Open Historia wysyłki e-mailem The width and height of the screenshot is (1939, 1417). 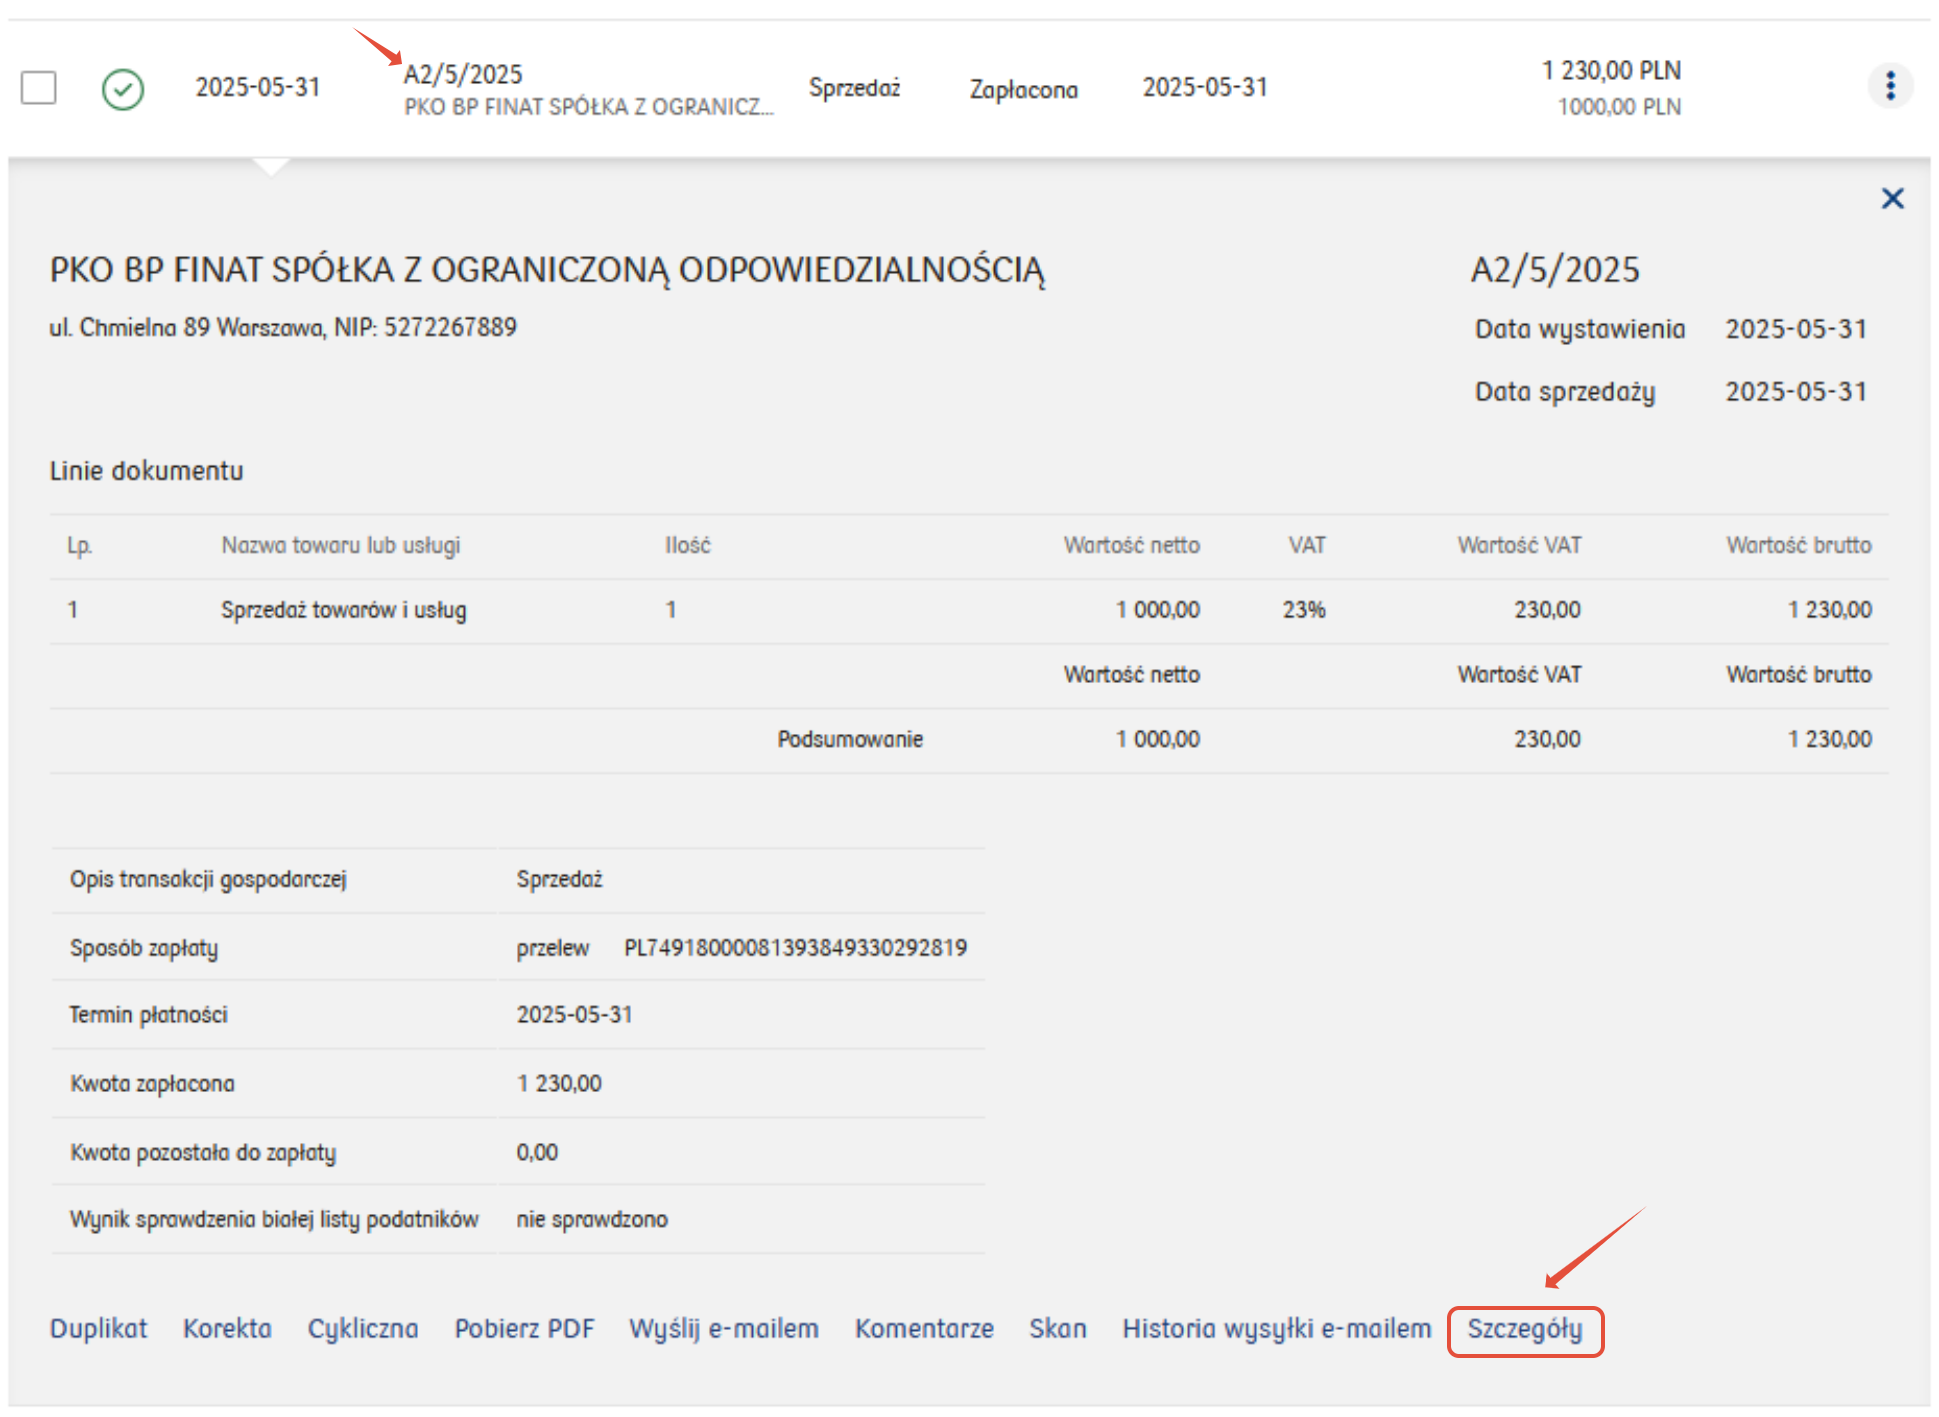(x=1276, y=1328)
